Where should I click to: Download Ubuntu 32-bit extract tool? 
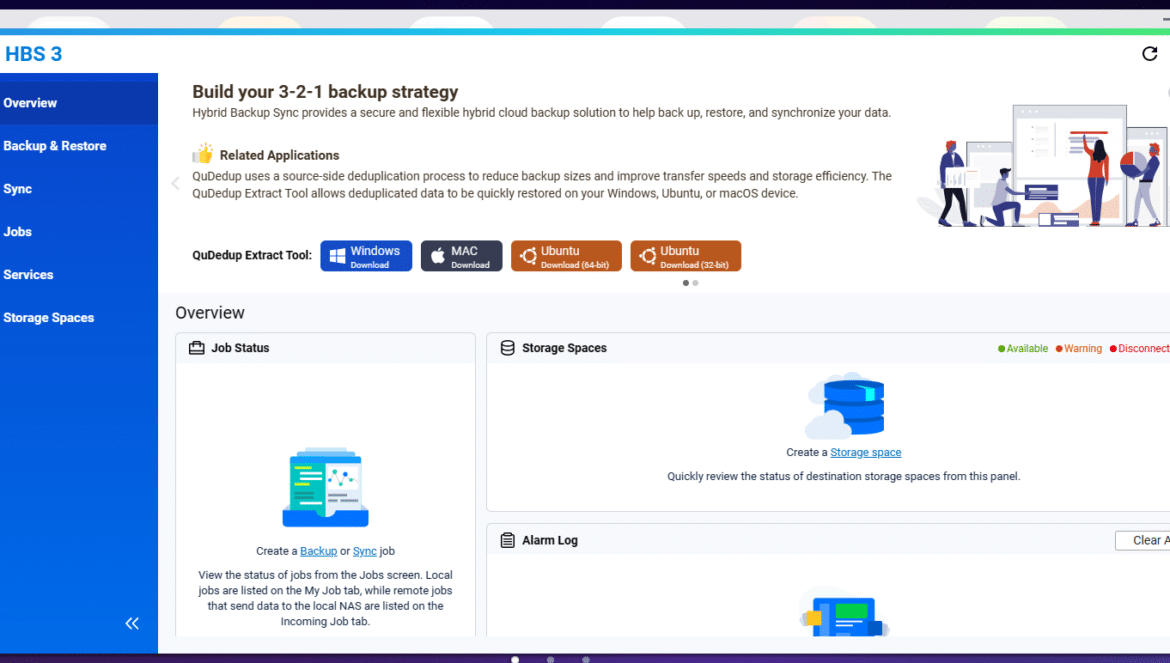click(x=686, y=256)
